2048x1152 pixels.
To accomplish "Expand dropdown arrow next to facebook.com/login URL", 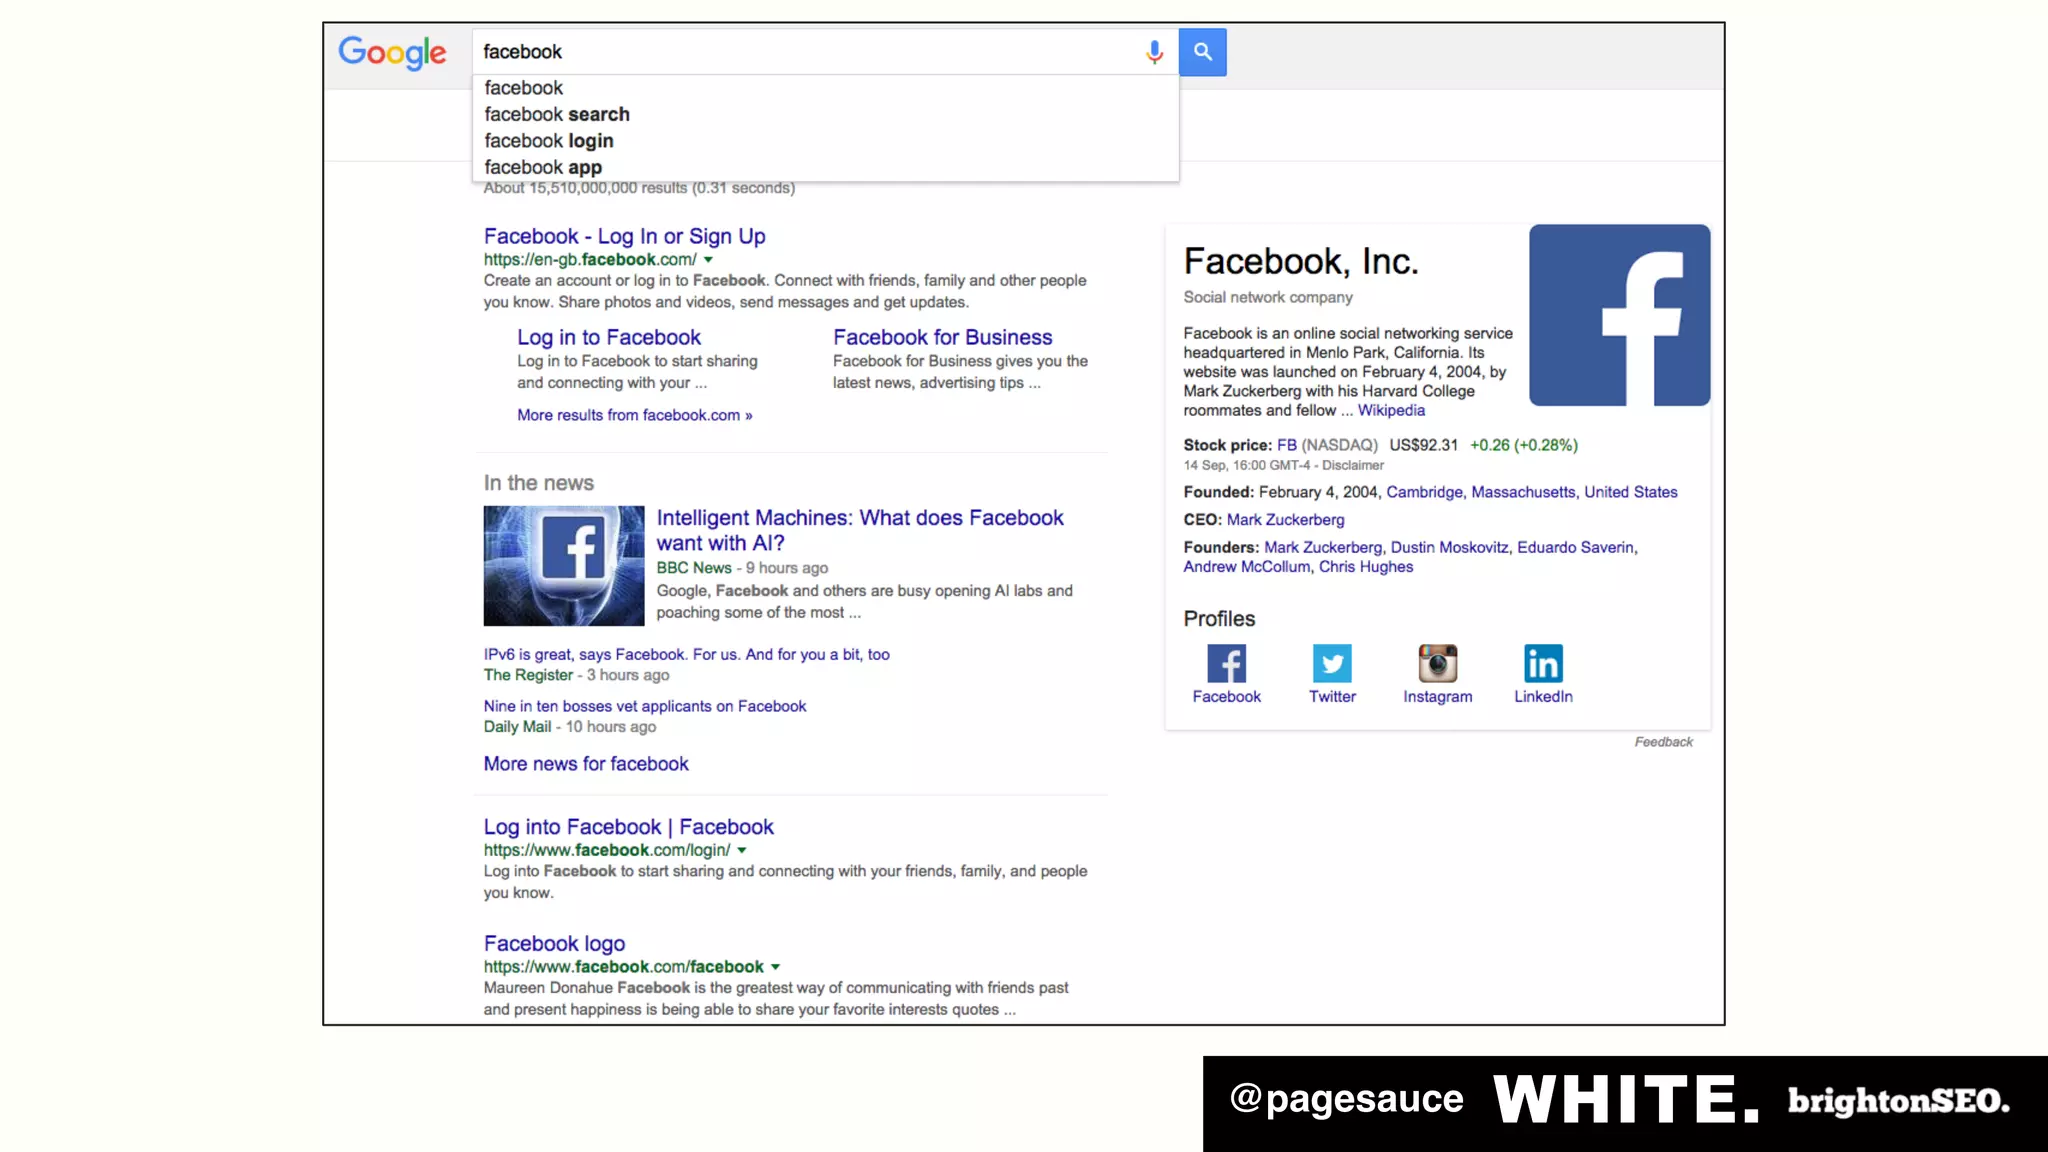I will [x=742, y=851].
